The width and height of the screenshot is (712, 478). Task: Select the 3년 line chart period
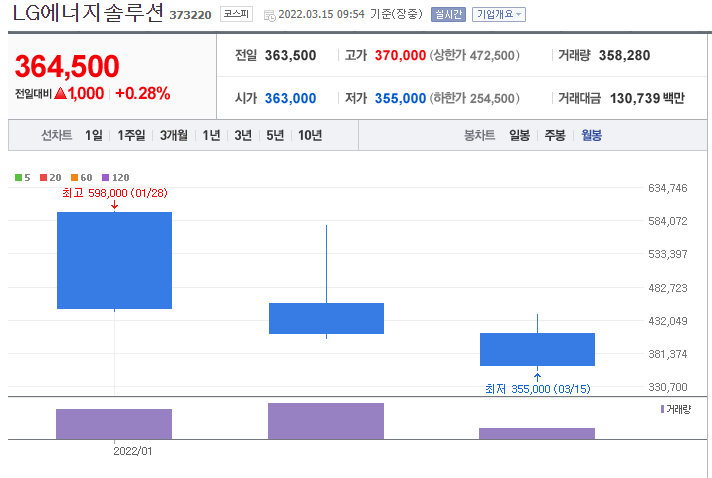243,135
